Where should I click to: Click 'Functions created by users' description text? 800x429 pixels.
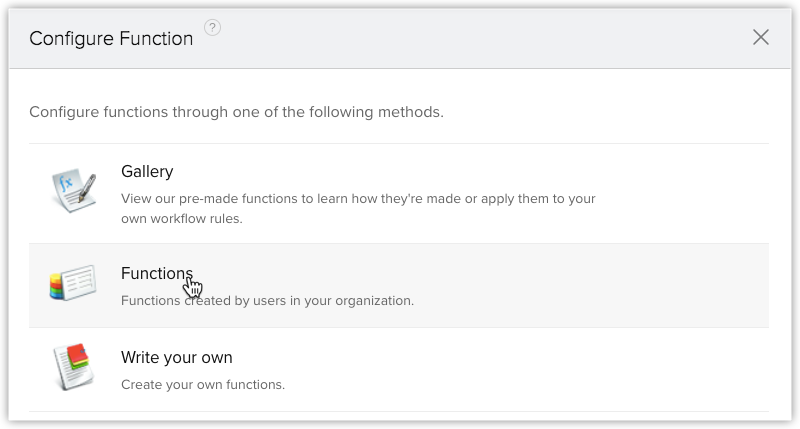pyautogui.click(x=267, y=300)
